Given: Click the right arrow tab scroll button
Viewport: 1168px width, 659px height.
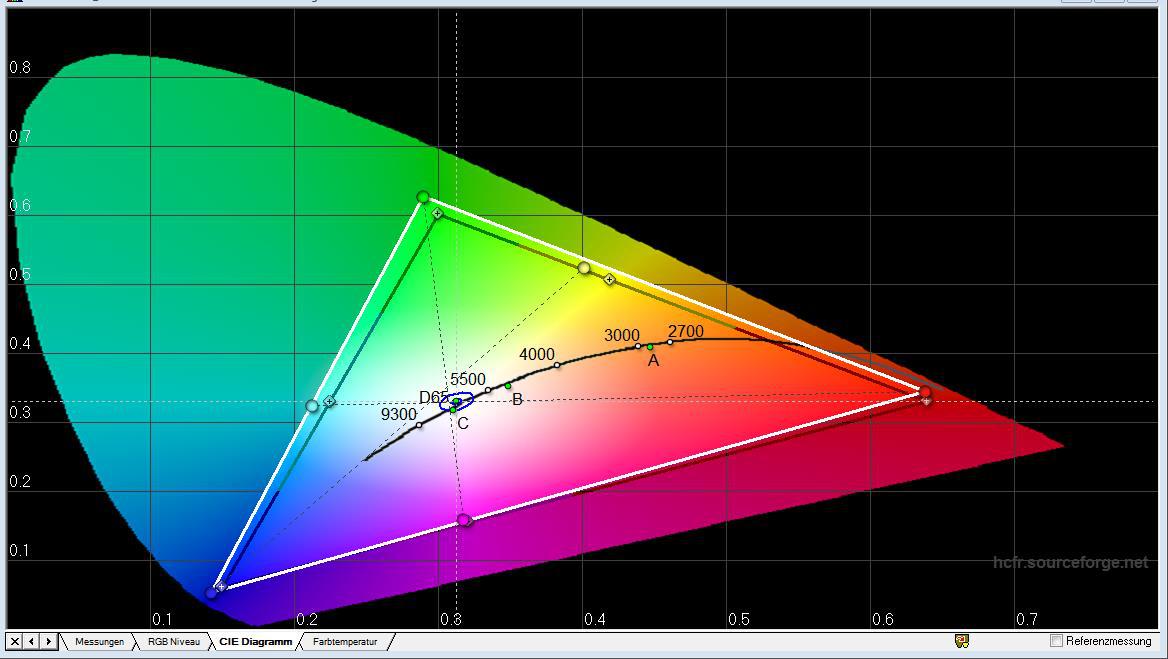Looking at the screenshot, I should pyautogui.click(x=48, y=641).
